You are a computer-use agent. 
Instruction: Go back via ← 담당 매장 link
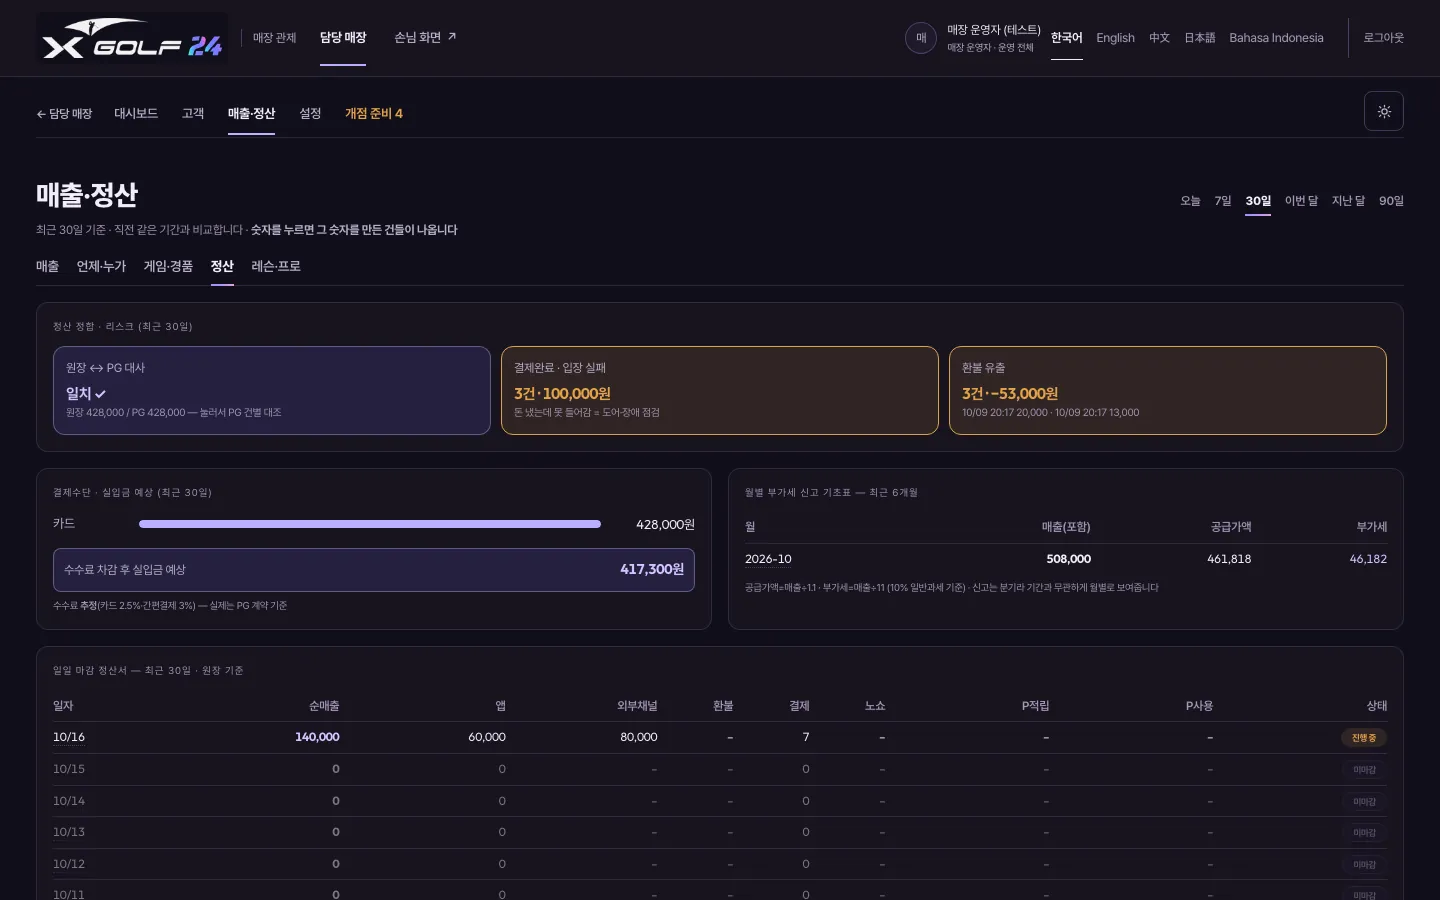64,114
